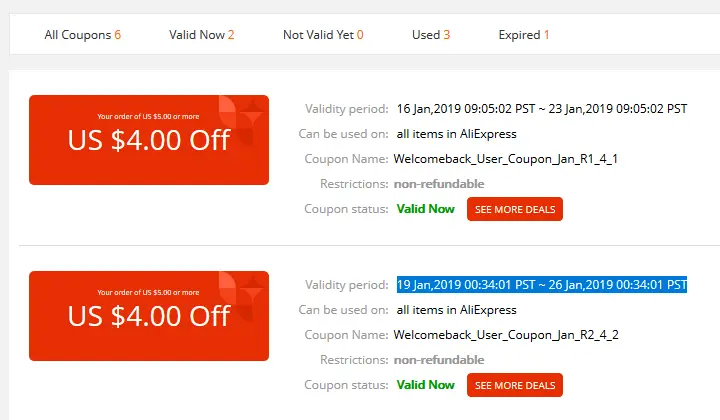Click coupon name Welcomeback_User_Coupon_Jan_R2_4_2

(506, 335)
